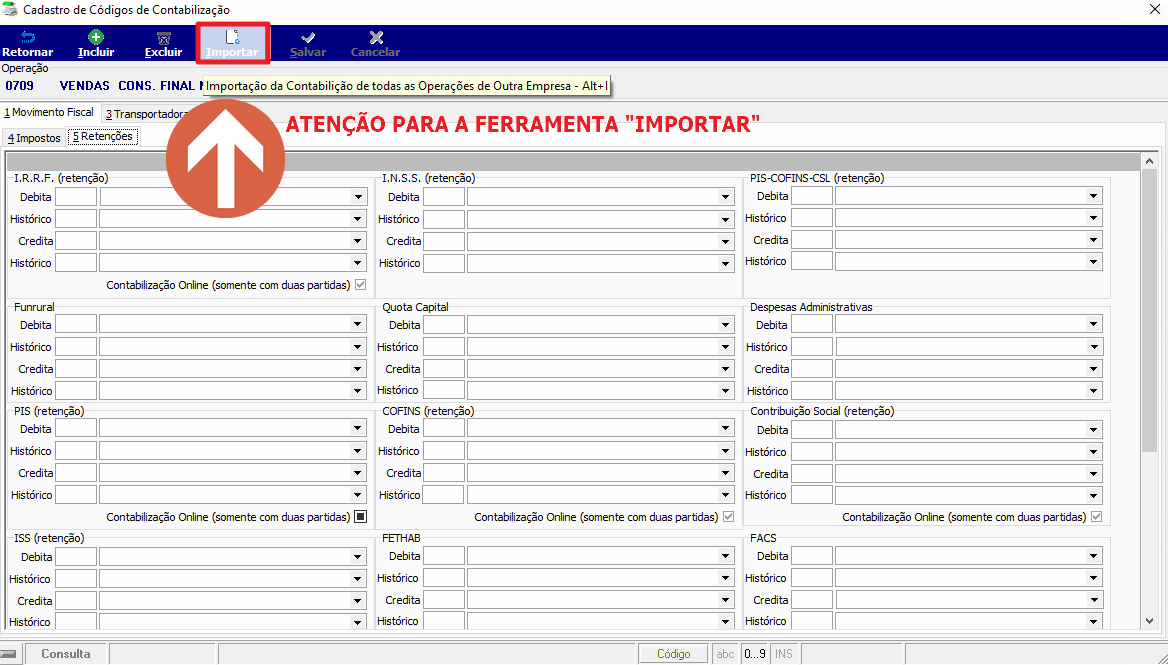Open I.N.S.S. Credita account dropdown
1168x665 pixels.
click(726, 241)
